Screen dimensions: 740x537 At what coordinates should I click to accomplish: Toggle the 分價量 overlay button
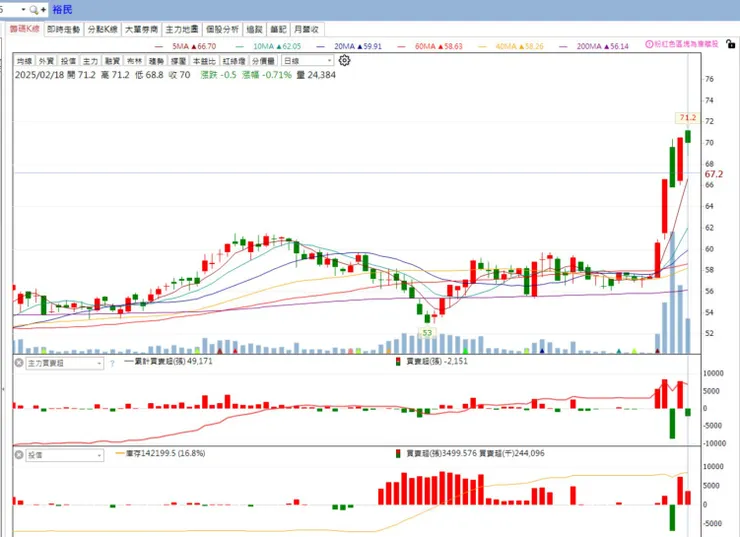(x=263, y=61)
